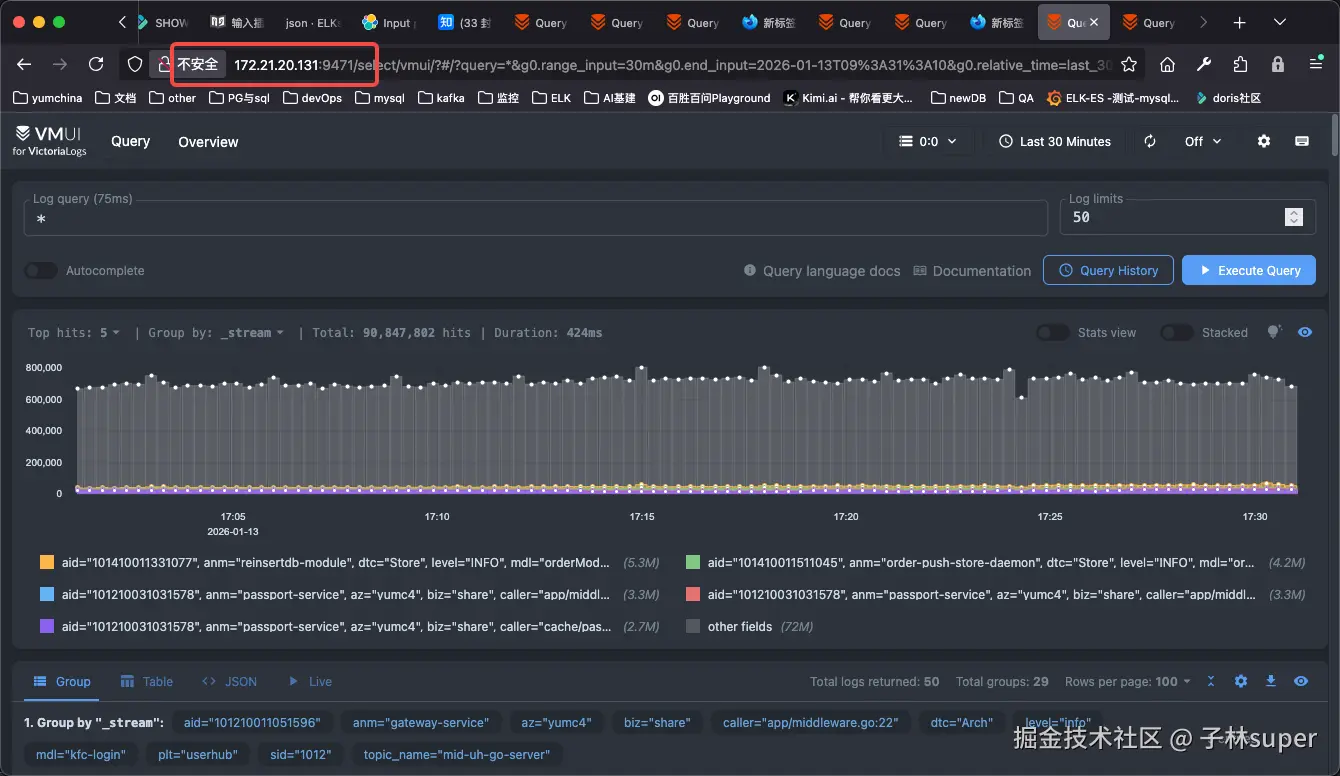Download logs icon in results bar
This screenshot has height=776, width=1340.
click(1271, 681)
